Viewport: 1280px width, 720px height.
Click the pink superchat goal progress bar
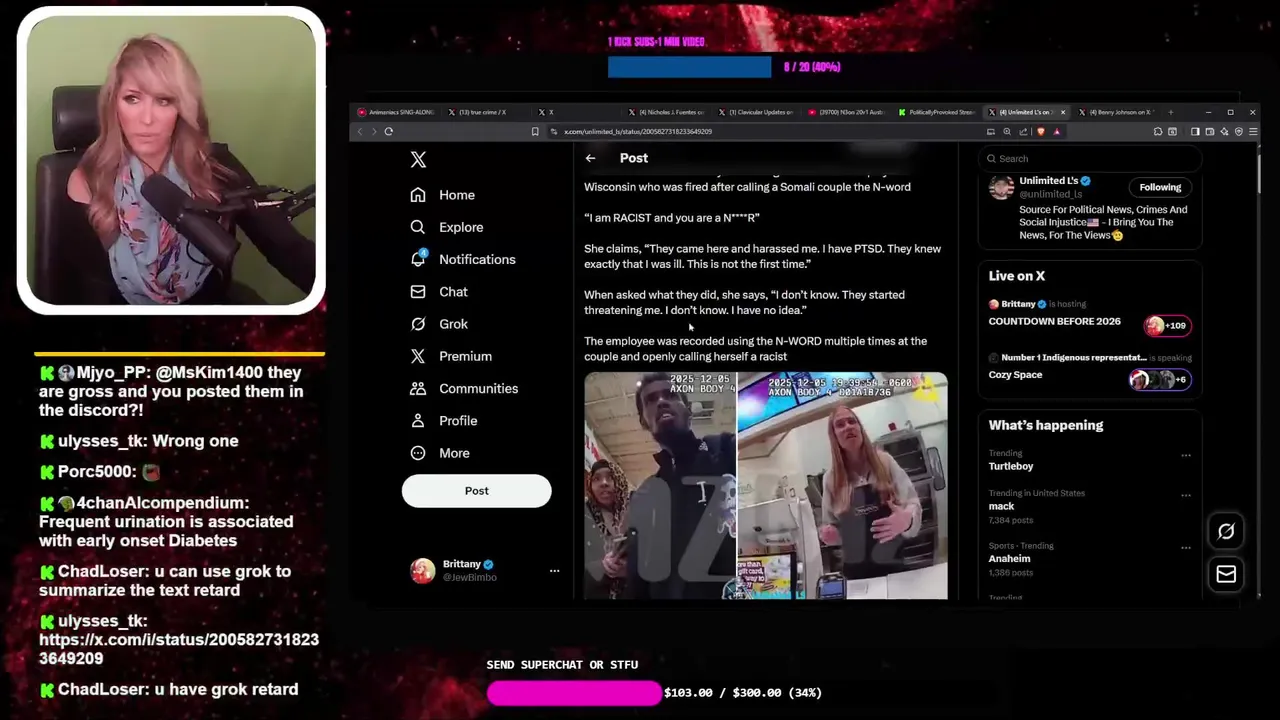click(574, 693)
